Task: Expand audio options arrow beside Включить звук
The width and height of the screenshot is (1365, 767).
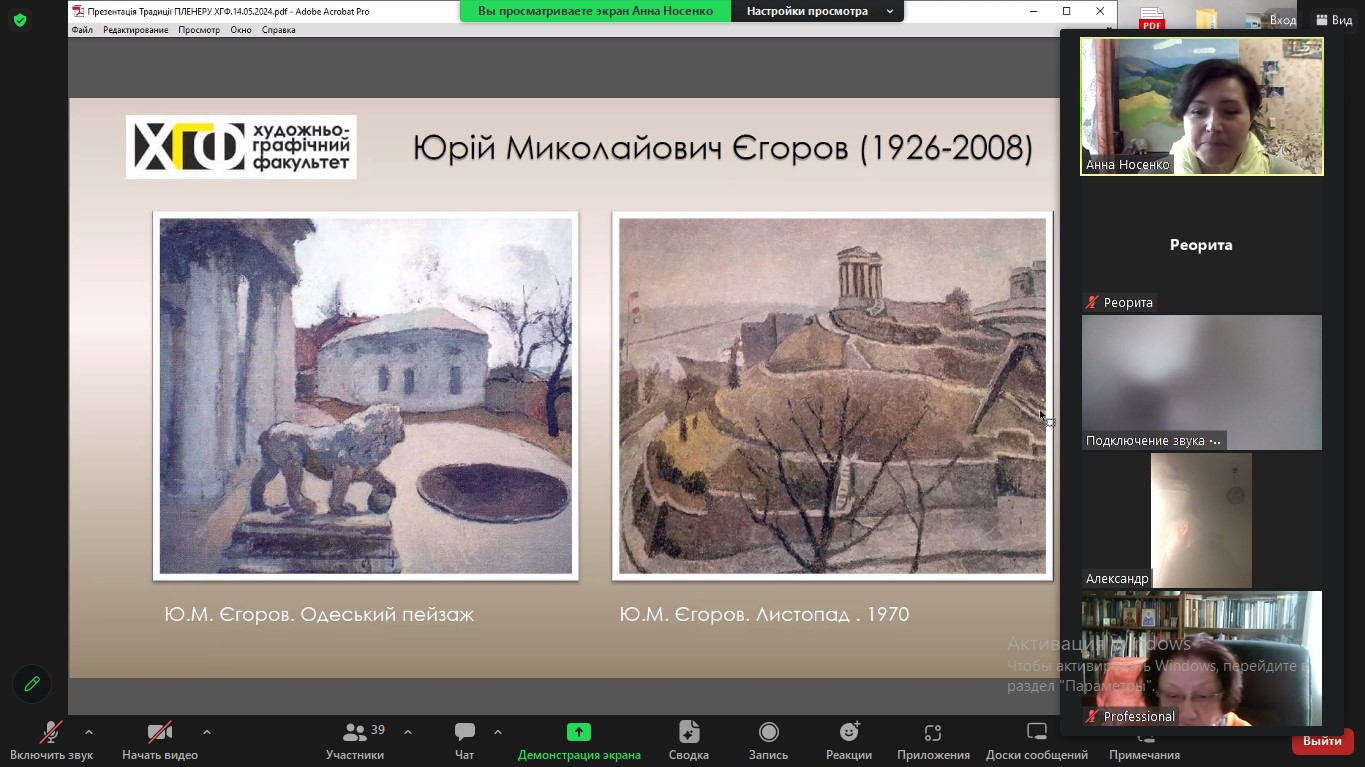Action: [88, 732]
